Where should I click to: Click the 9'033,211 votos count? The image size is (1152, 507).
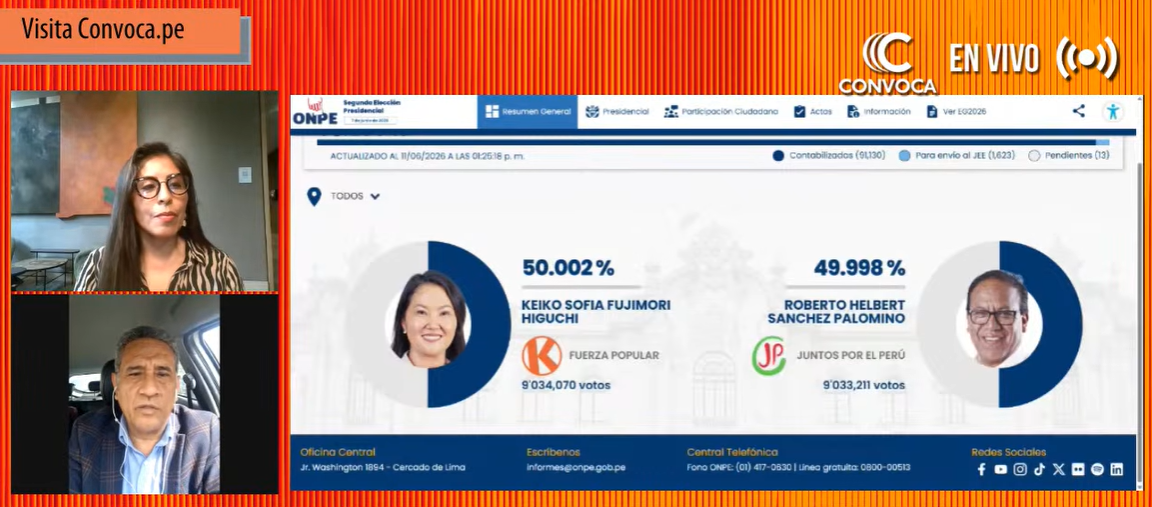864,385
